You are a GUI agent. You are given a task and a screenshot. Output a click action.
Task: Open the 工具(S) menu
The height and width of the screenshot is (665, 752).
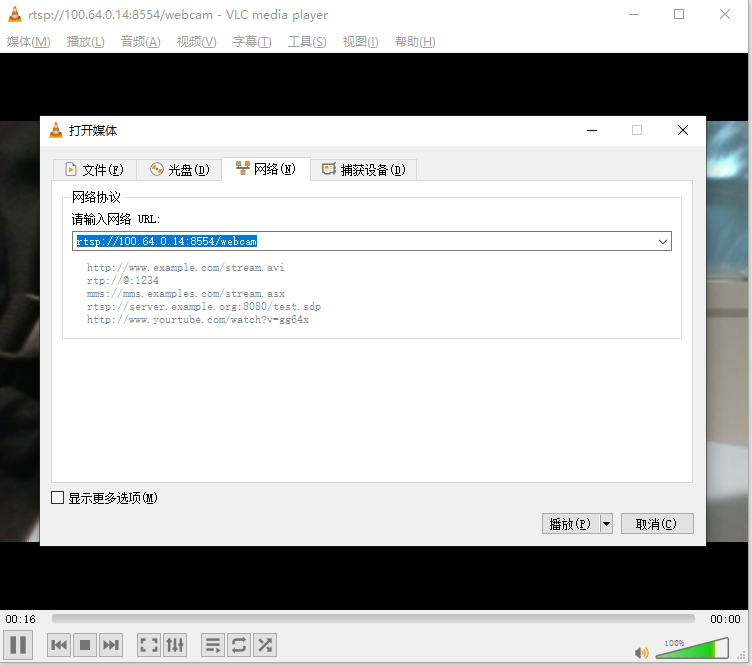click(x=307, y=42)
